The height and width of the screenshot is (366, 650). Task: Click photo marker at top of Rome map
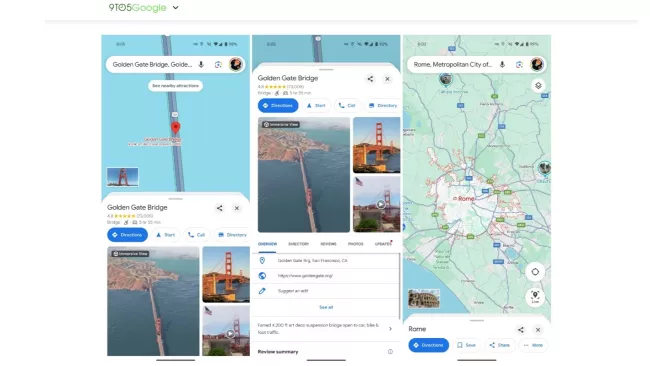coord(446,79)
